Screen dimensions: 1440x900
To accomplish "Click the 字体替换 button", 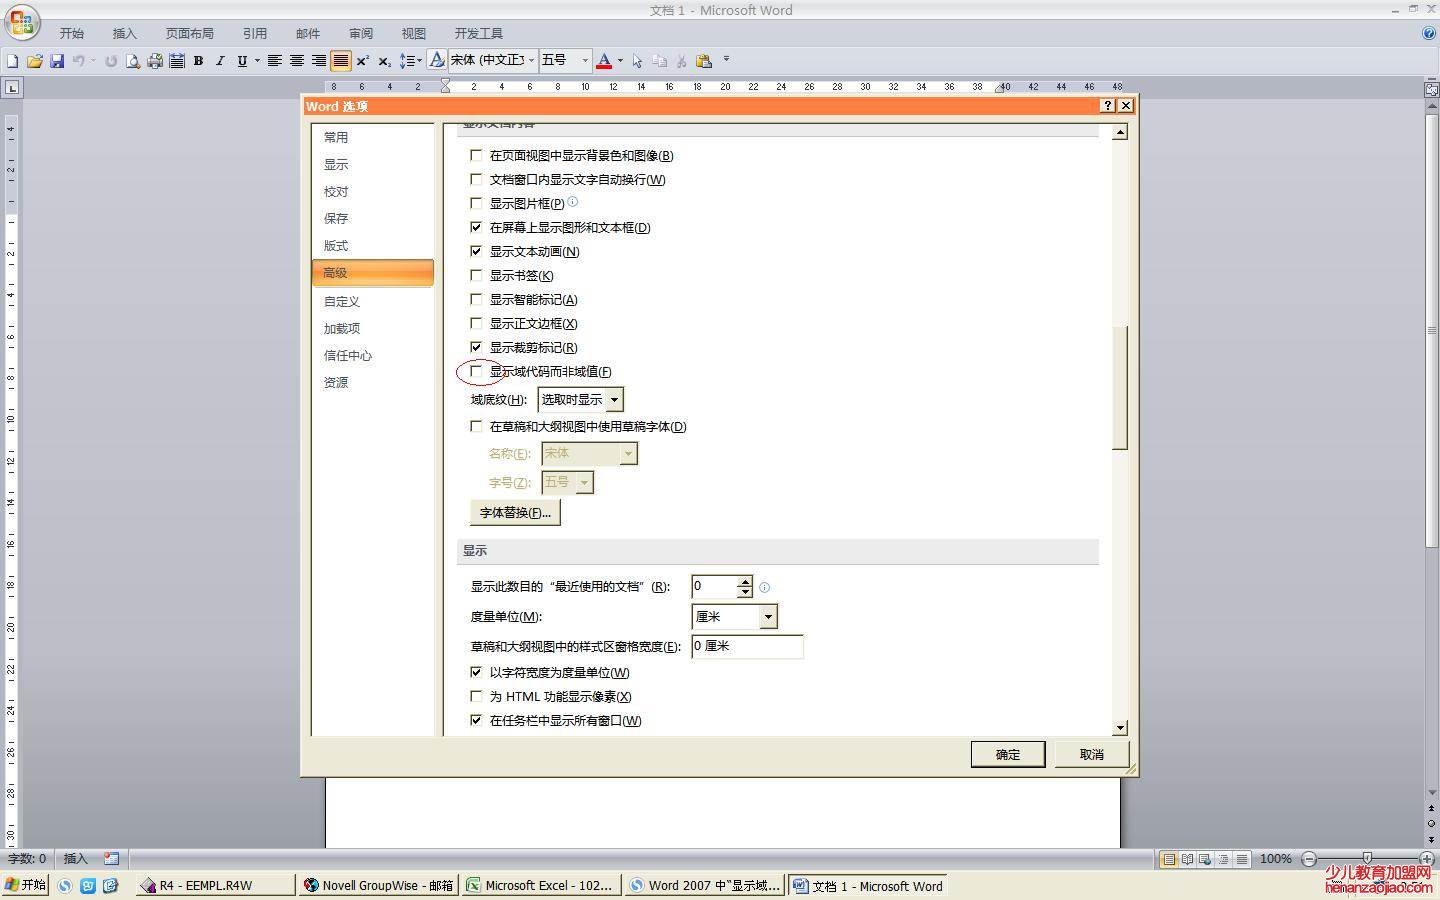I will pyautogui.click(x=515, y=512).
